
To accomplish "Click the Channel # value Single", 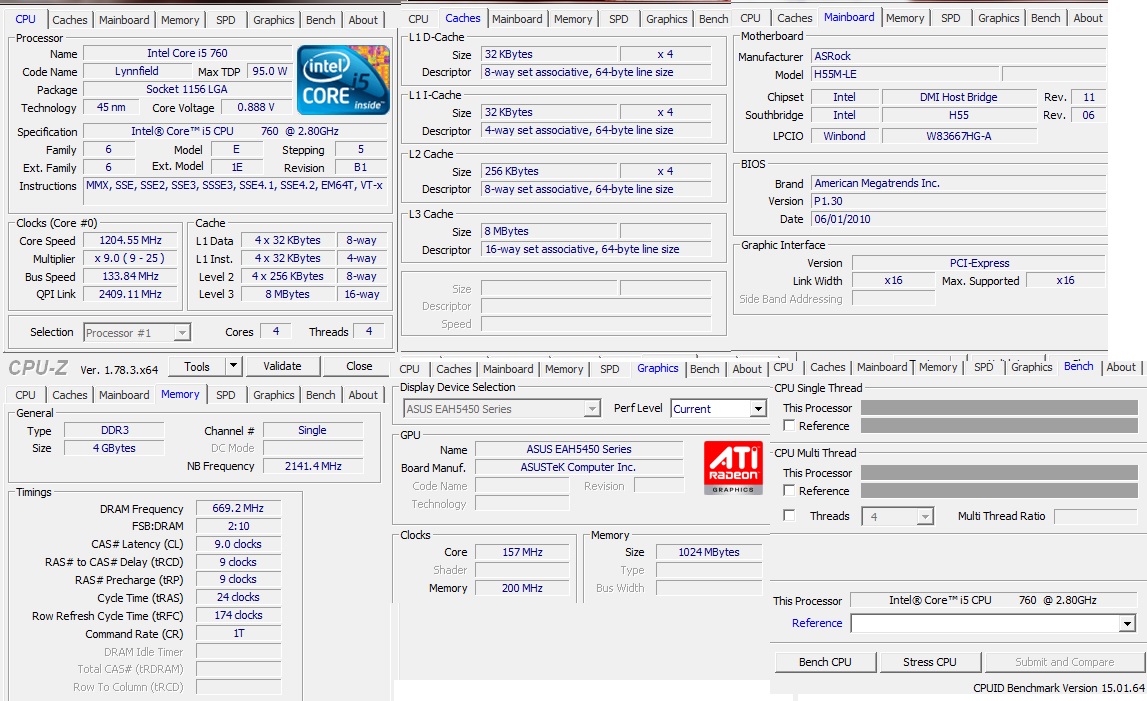I will pyautogui.click(x=313, y=430).
